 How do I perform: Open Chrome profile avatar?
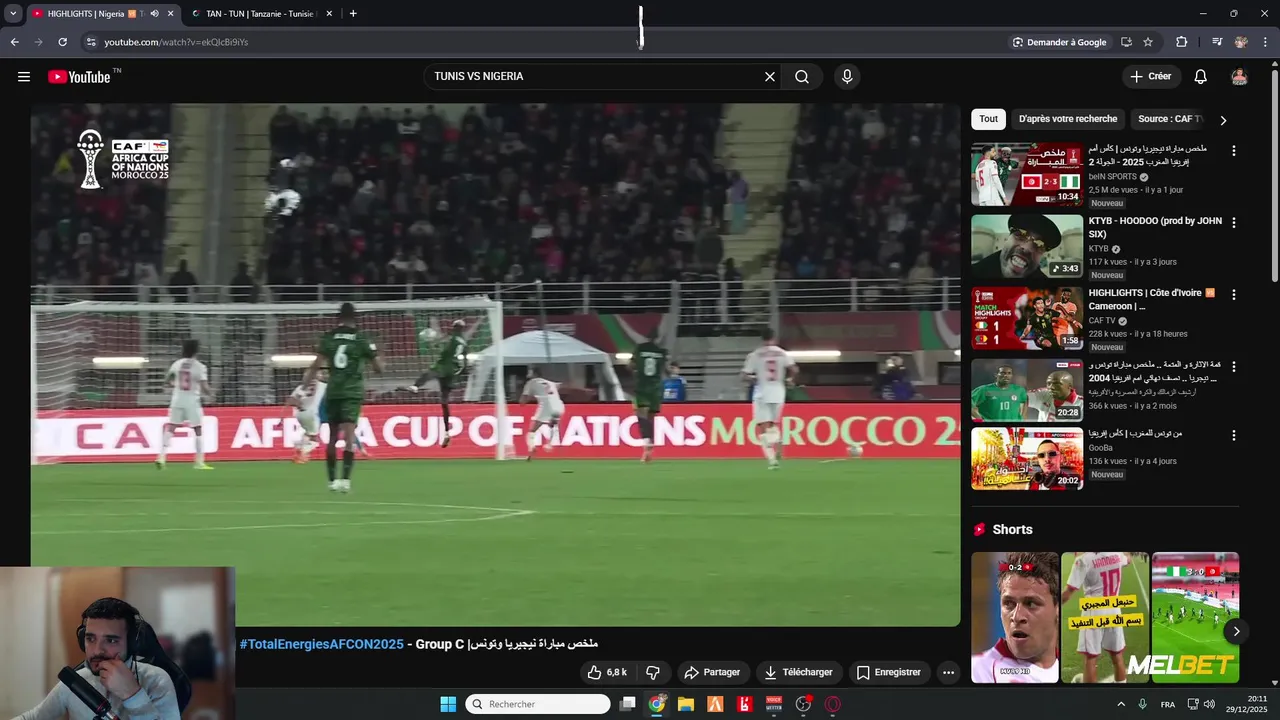pos(1241,42)
